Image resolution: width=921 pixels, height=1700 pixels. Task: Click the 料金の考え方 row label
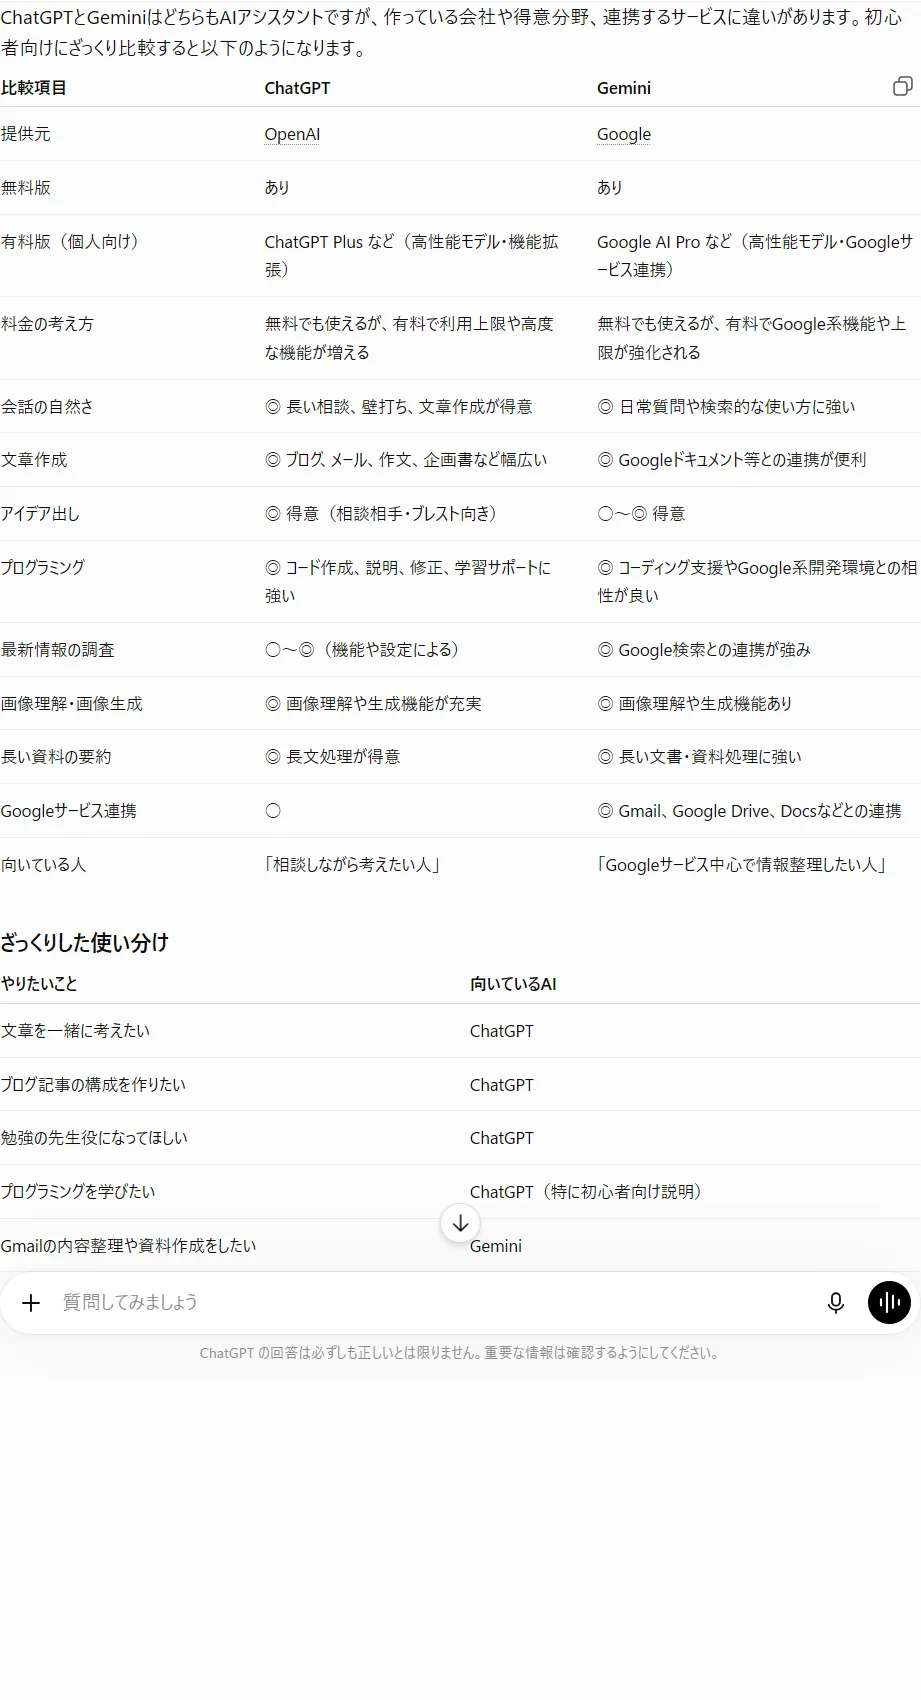[47, 324]
